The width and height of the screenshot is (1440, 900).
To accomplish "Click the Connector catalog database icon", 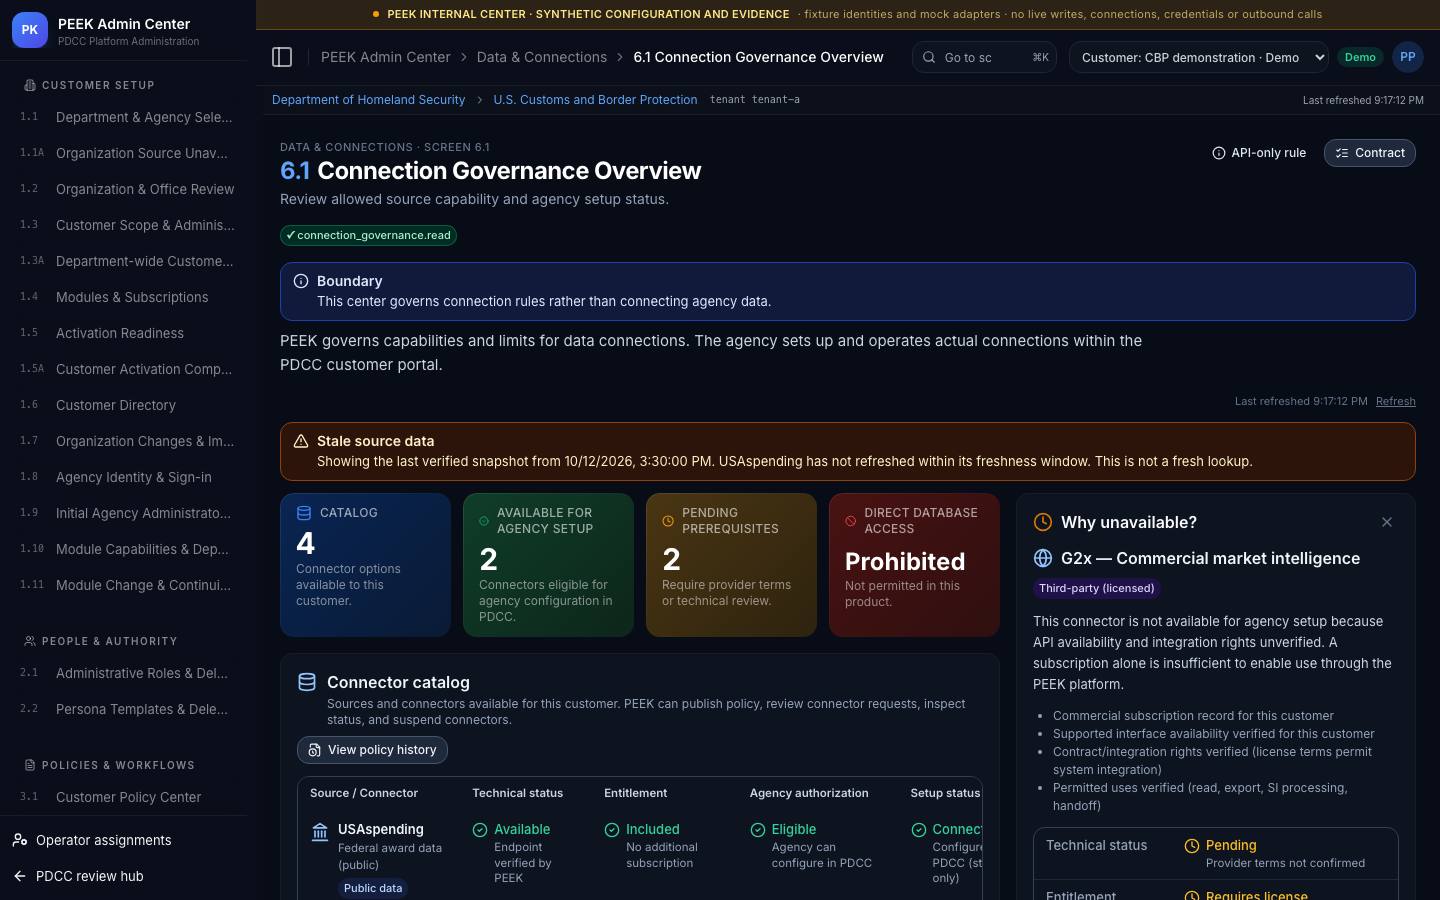I will [307, 682].
